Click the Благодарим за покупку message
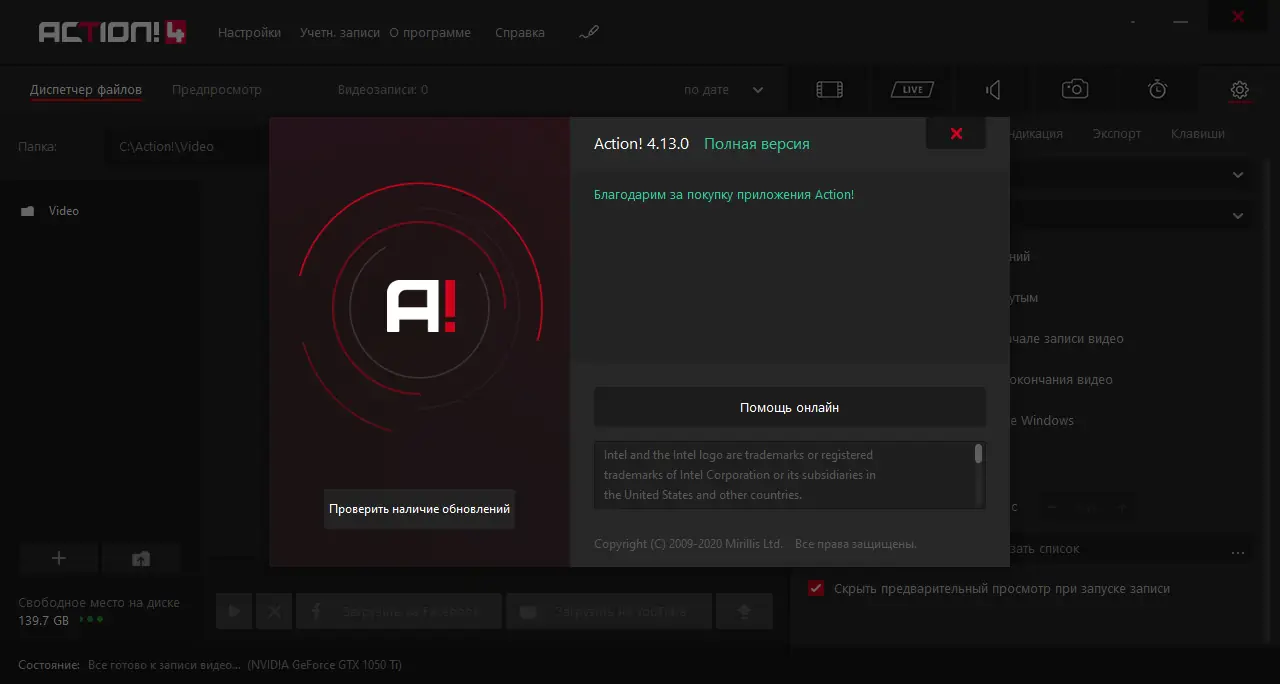This screenshot has width=1280, height=684. (x=724, y=195)
